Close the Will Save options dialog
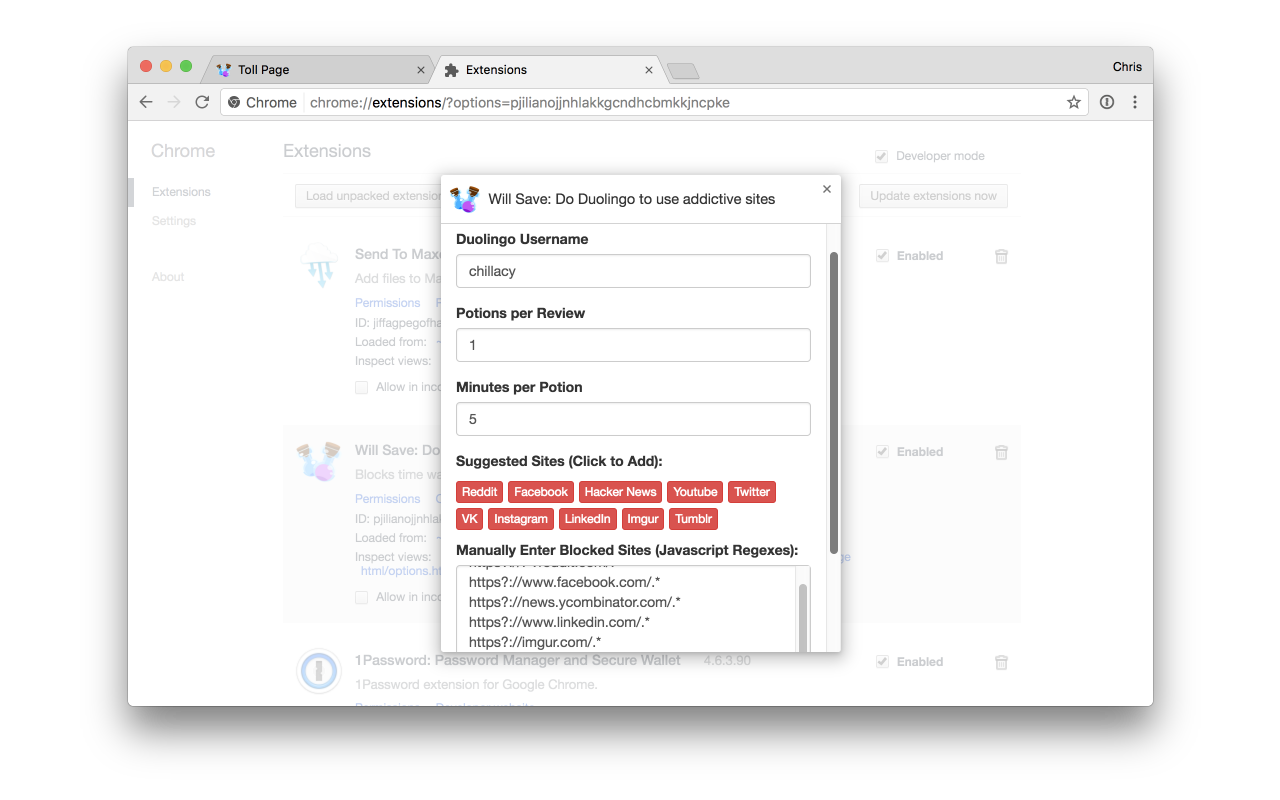 pos(827,188)
